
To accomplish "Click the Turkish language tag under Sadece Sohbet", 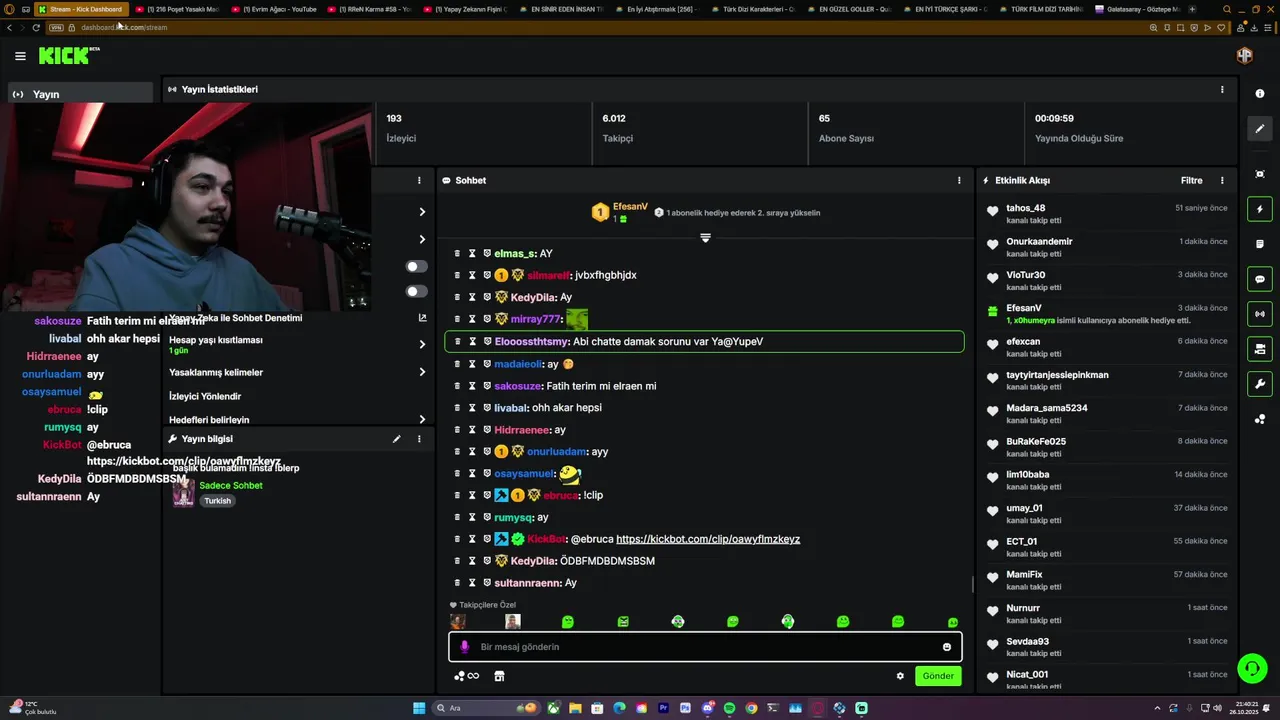I will click(x=217, y=501).
